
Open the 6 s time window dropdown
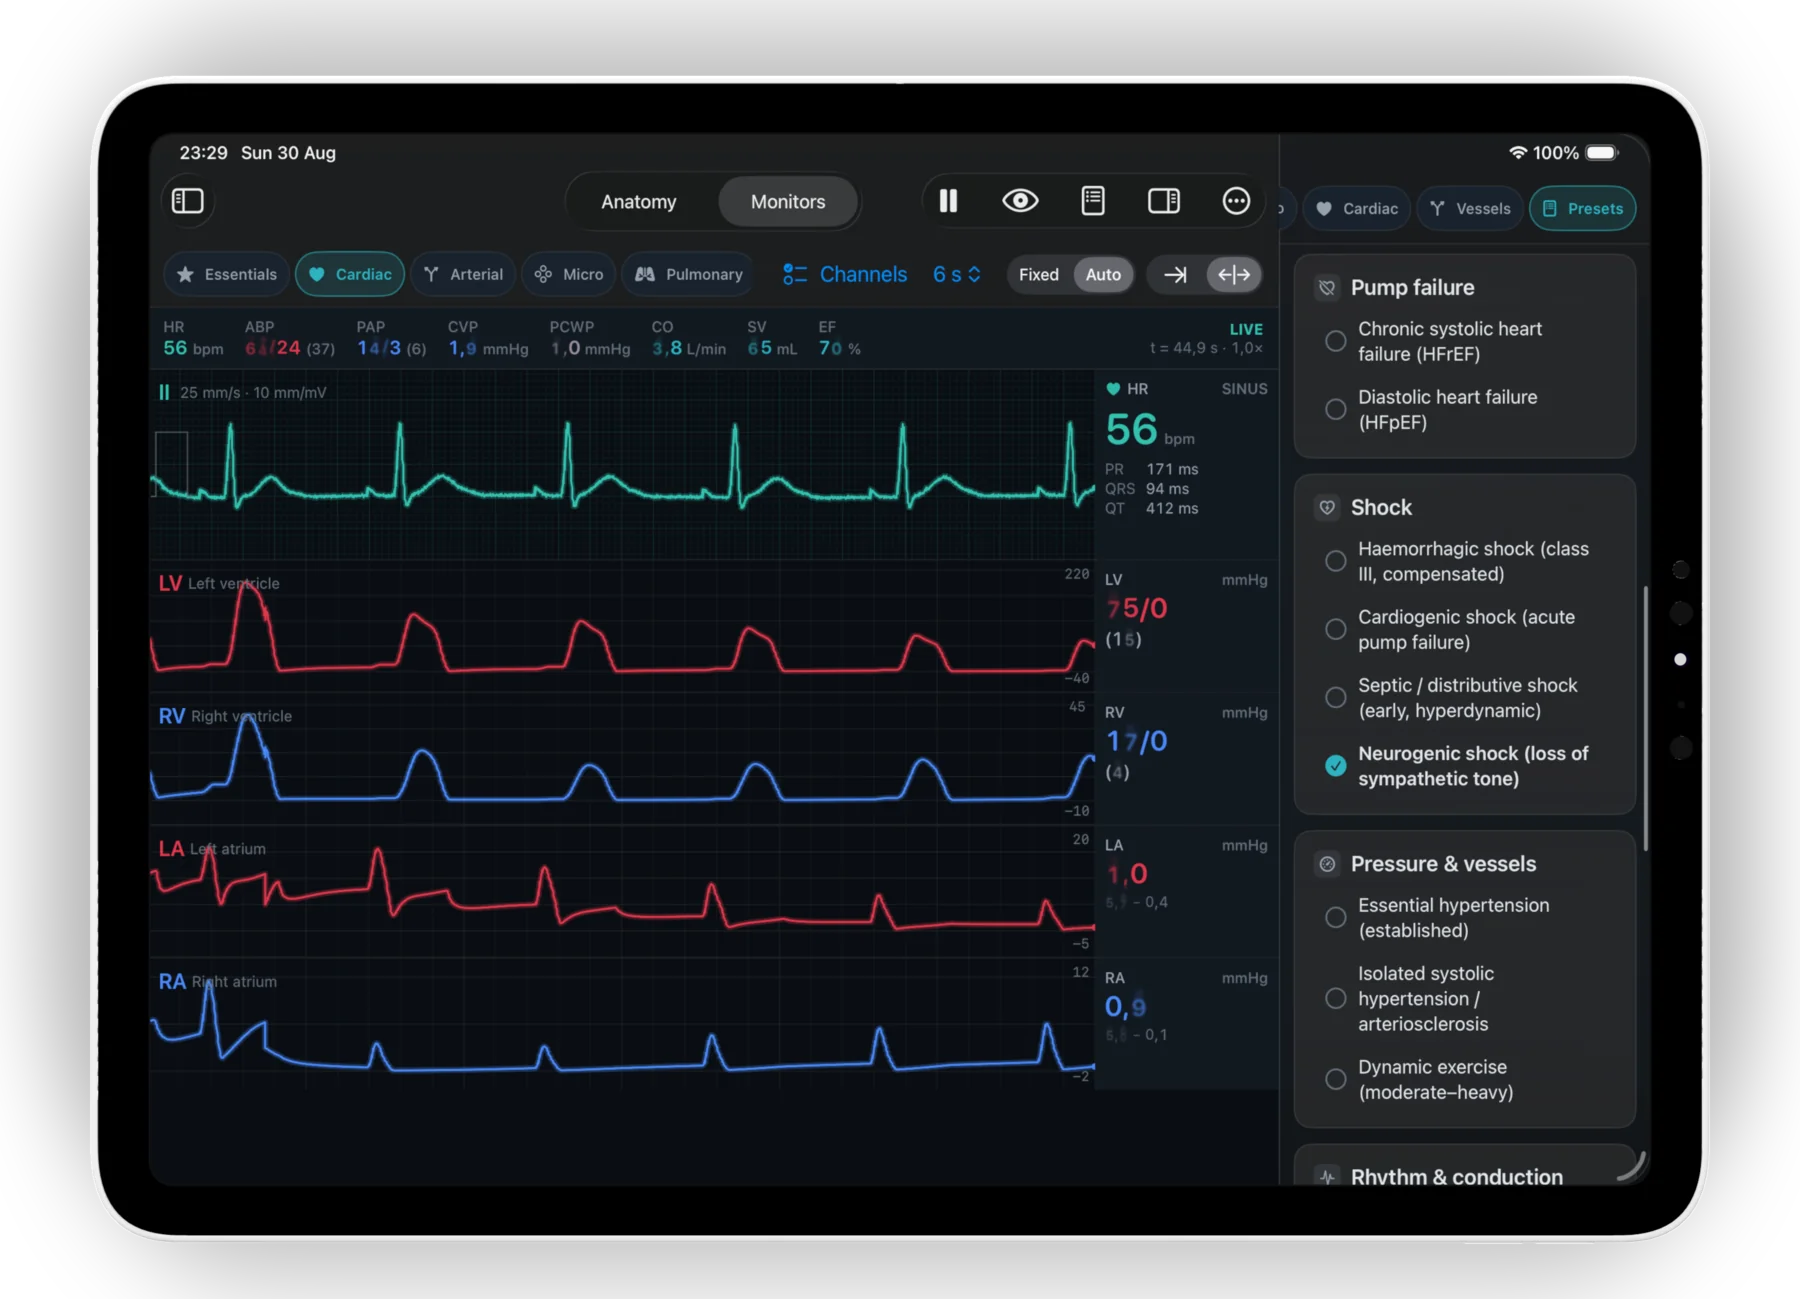click(957, 274)
